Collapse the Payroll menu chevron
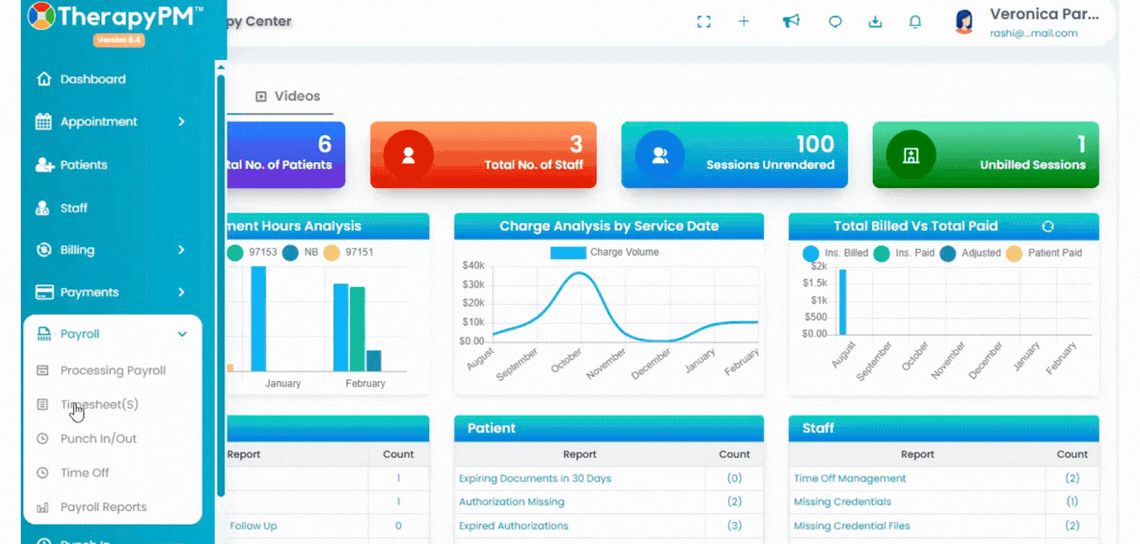1140x544 pixels. (x=182, y=335)
